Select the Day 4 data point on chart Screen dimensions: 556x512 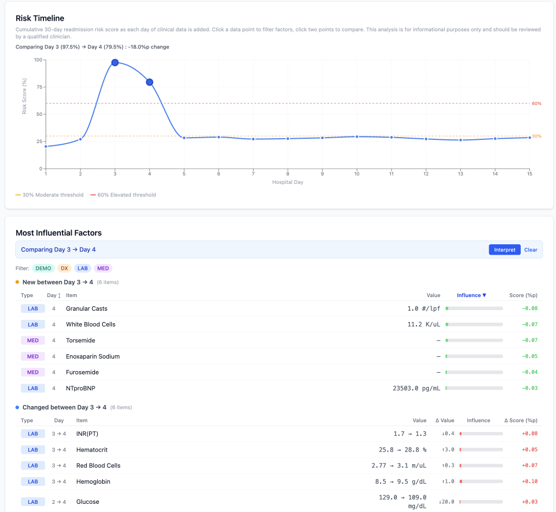click(150, 82)
